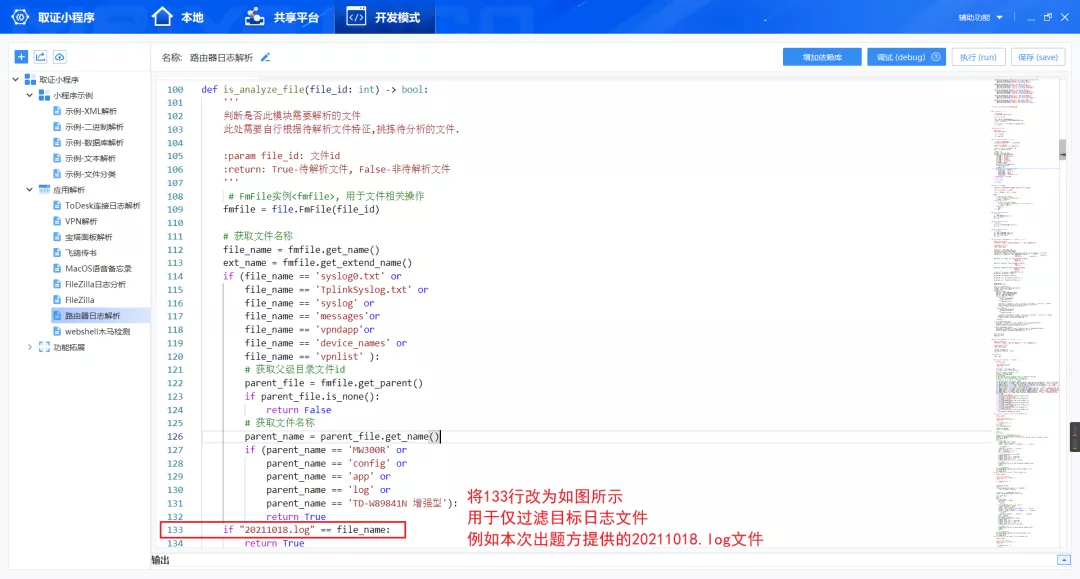Click the blue plus new-program icon
Screen dimensions: 1080x579
pos(21,57)
